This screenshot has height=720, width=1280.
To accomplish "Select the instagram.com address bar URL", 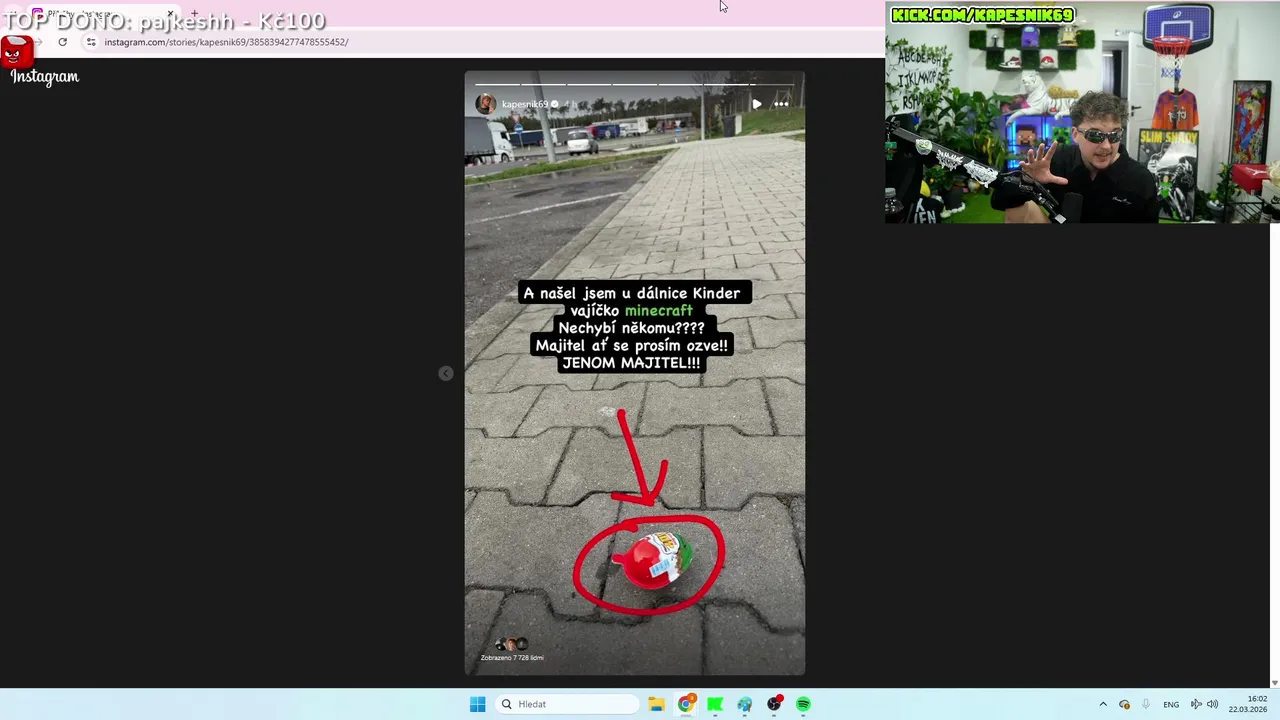I will [226, 42].
